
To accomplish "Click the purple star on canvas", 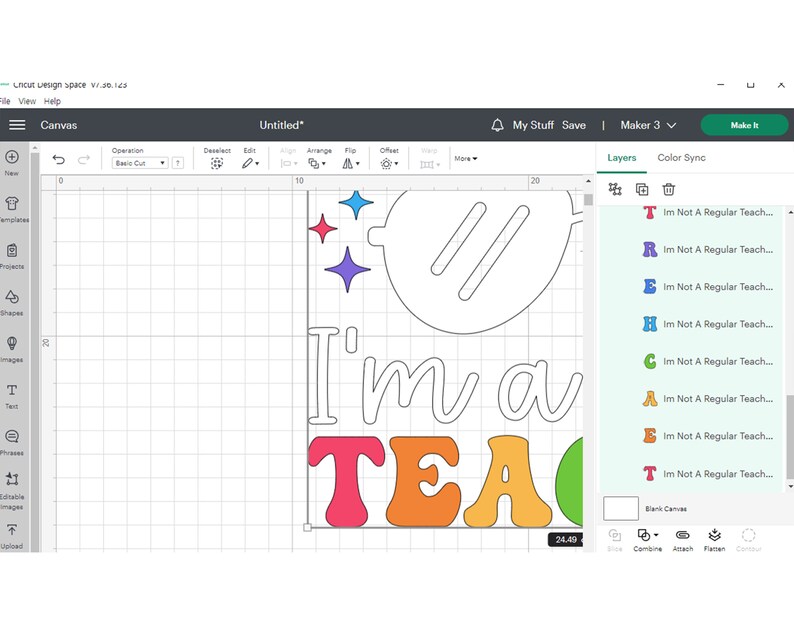I will click(x=347, y=269).
